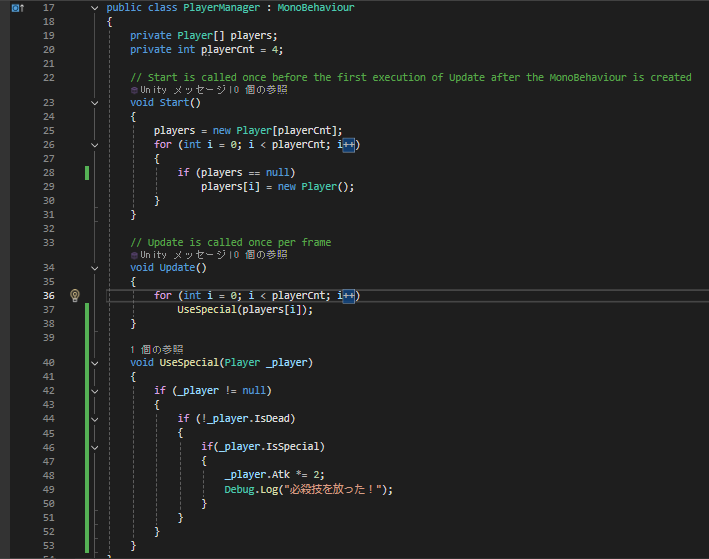This screenshot has width=709, height=559.
Task: Open the Unity メッセージ CodeLens above void Start()
Action: click(x=183, y=90)
